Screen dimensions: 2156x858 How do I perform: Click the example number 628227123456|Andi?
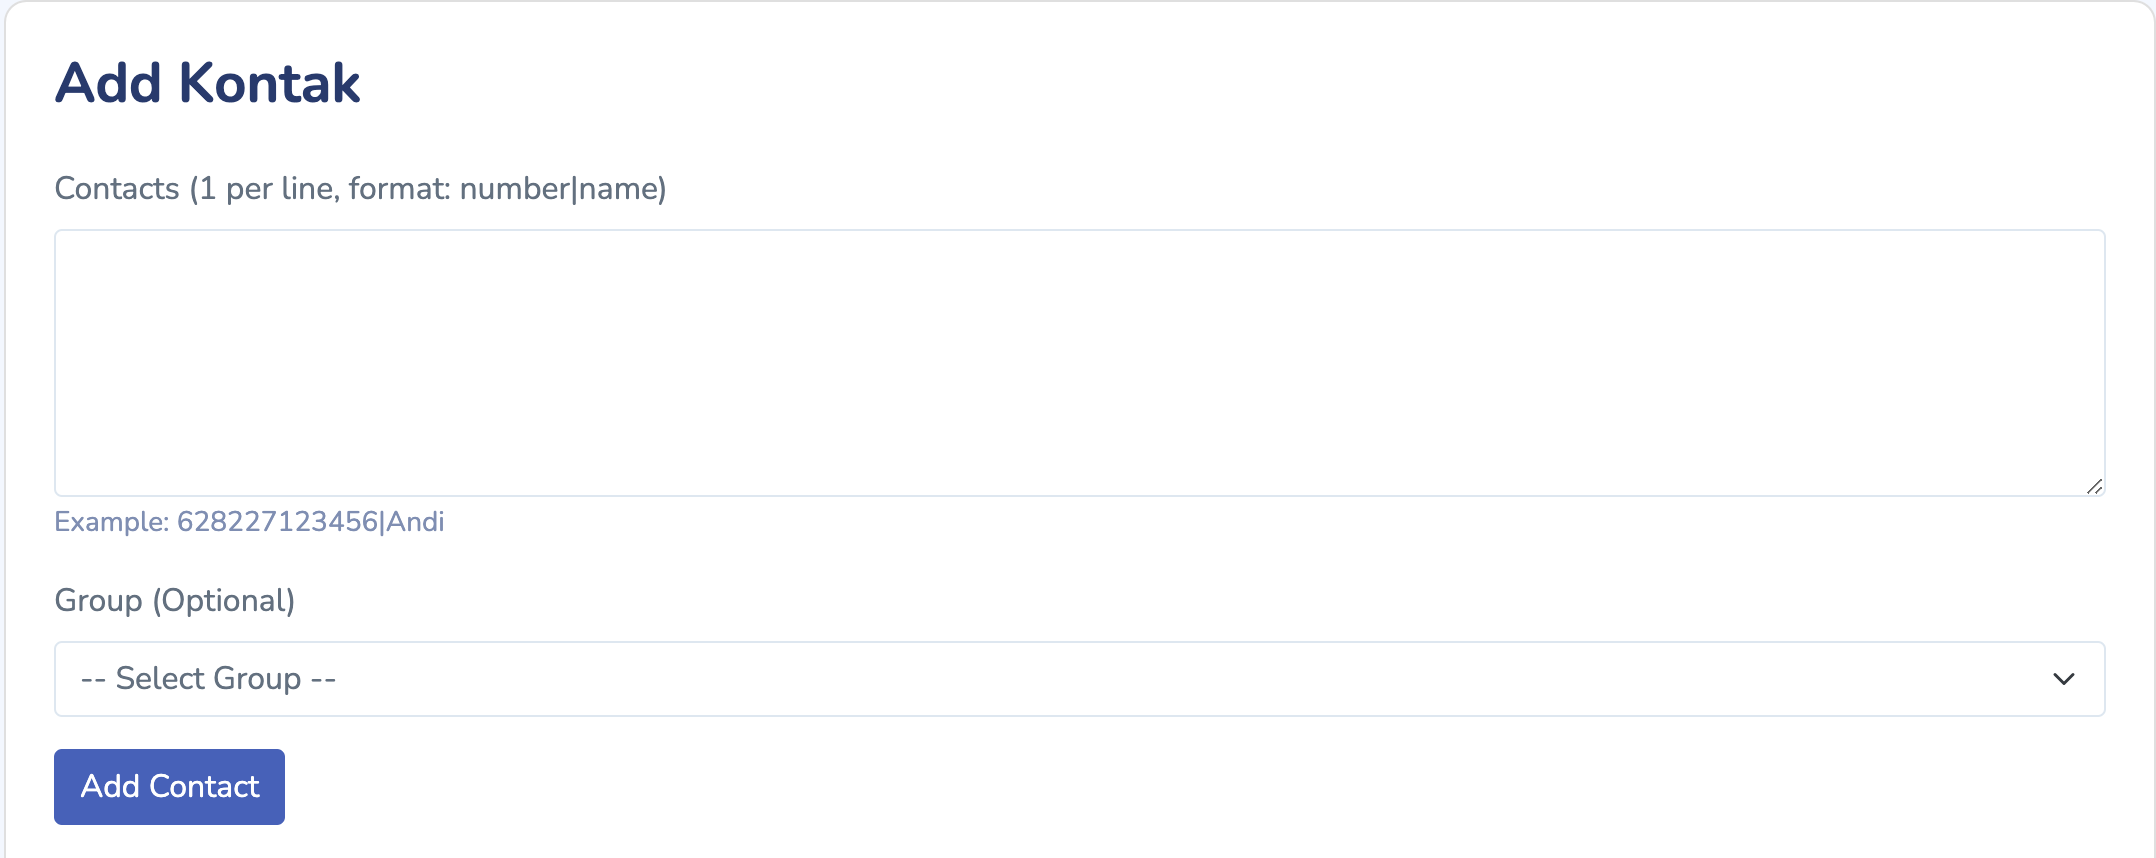click(310, 522)
